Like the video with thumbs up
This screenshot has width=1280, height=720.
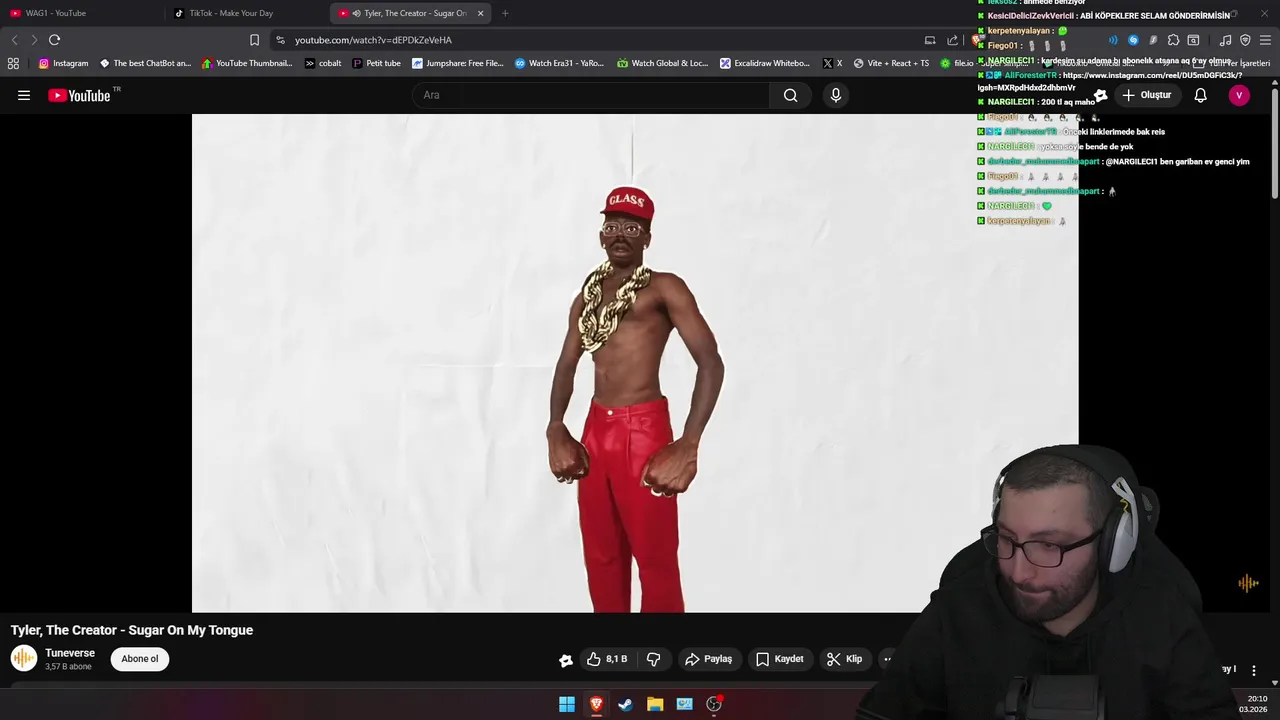[x=607, y=659]
